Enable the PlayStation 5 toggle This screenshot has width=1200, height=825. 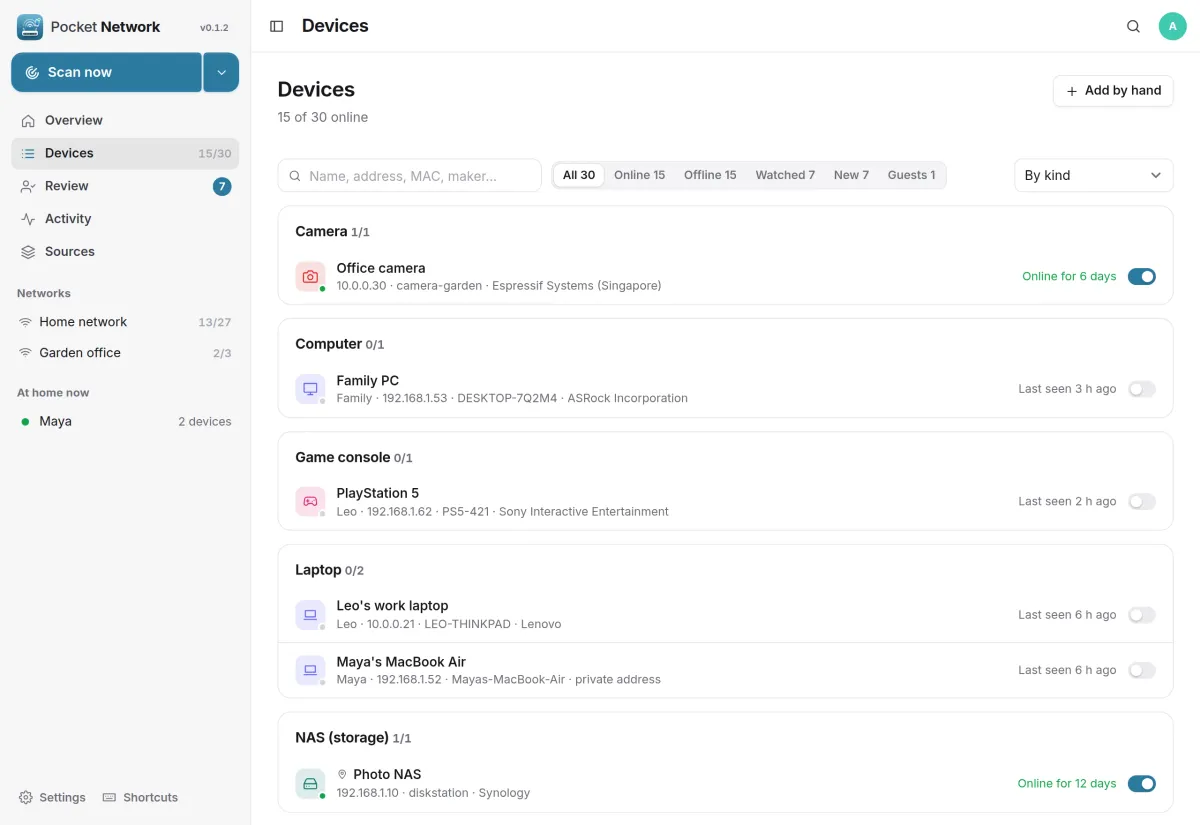[1141, 502]
